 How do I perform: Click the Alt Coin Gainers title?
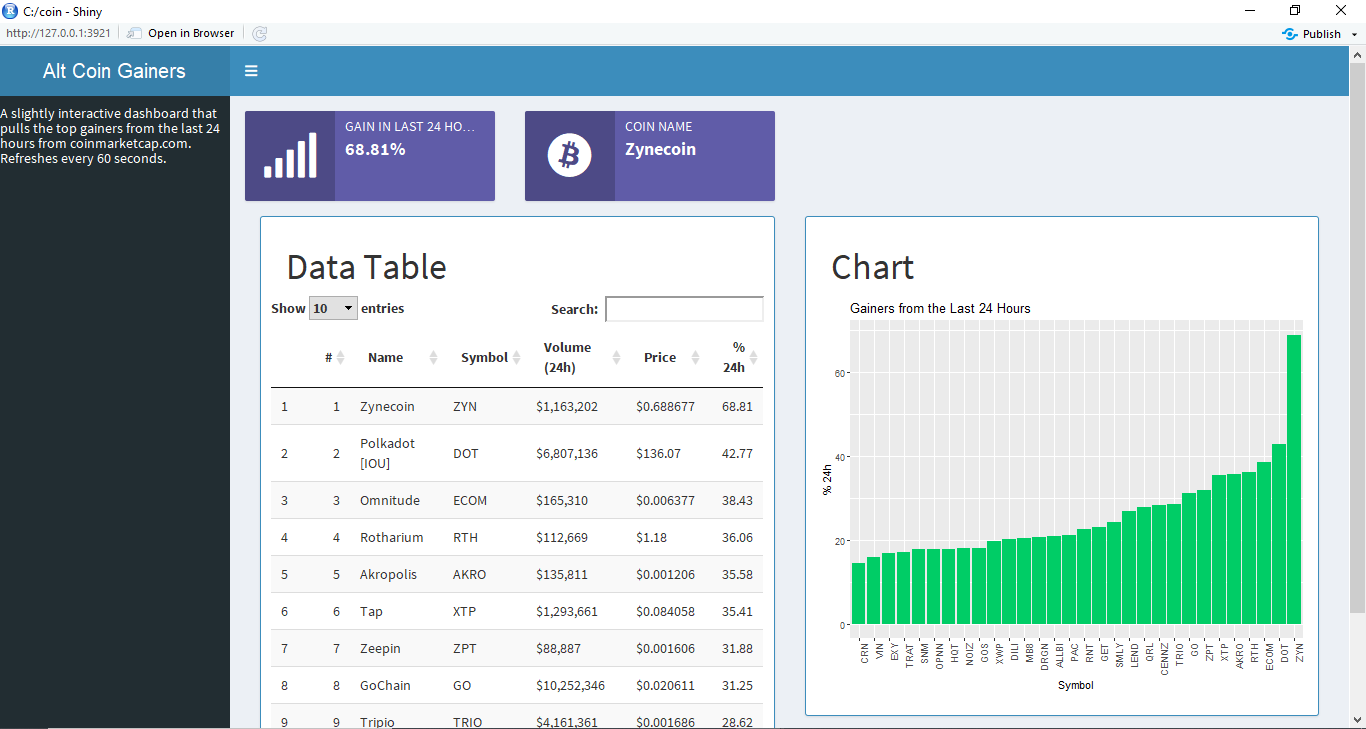pos(114,71)
